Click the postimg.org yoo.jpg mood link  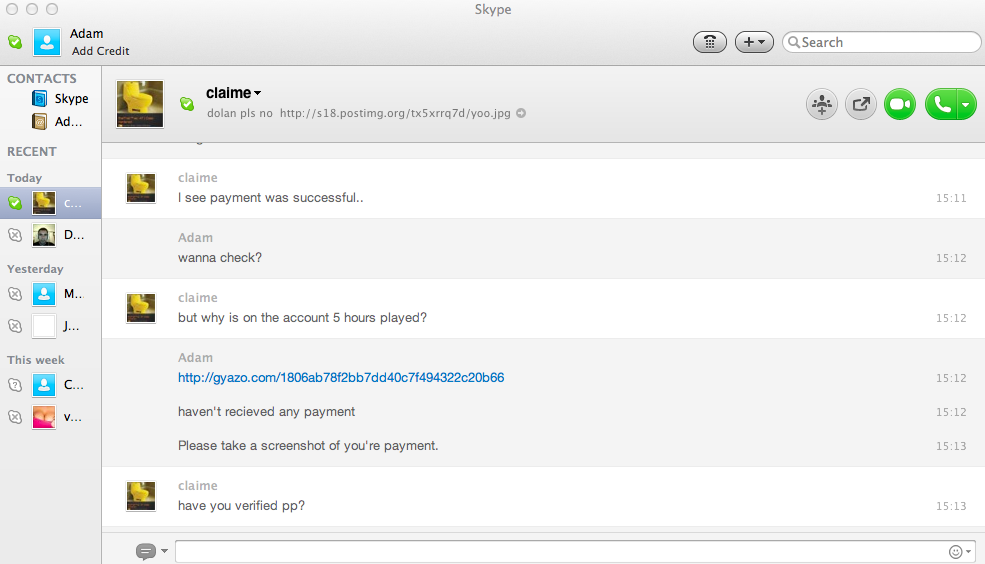[x=395, y=113]
